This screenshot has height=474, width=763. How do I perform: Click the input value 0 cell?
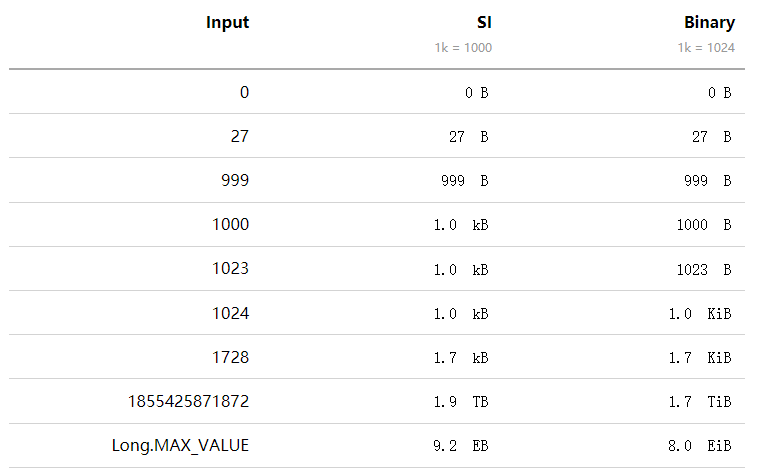[244, 92]
